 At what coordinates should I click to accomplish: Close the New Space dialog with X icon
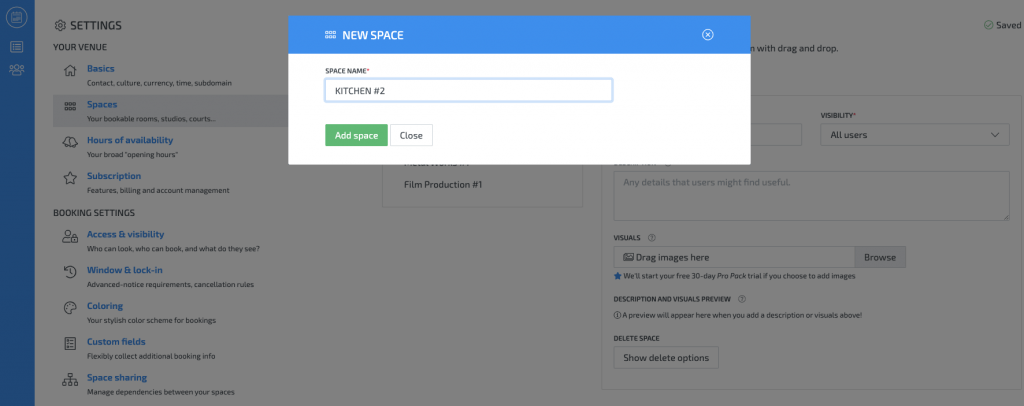[708, 35]
